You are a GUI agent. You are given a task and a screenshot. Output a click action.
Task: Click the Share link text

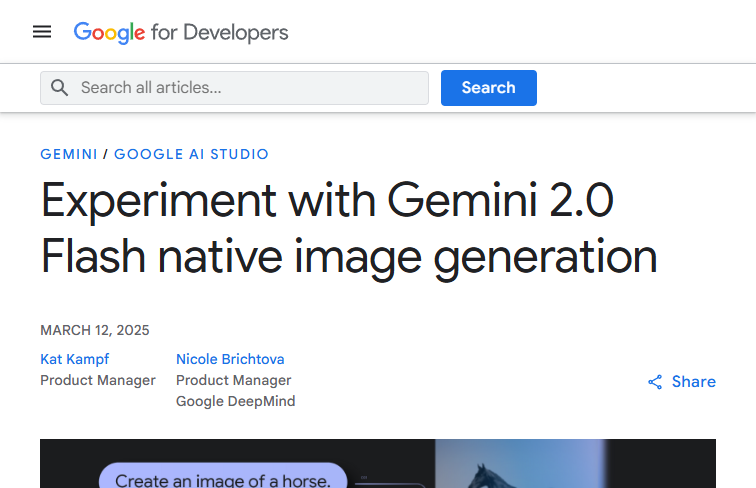tap(694, 382)
